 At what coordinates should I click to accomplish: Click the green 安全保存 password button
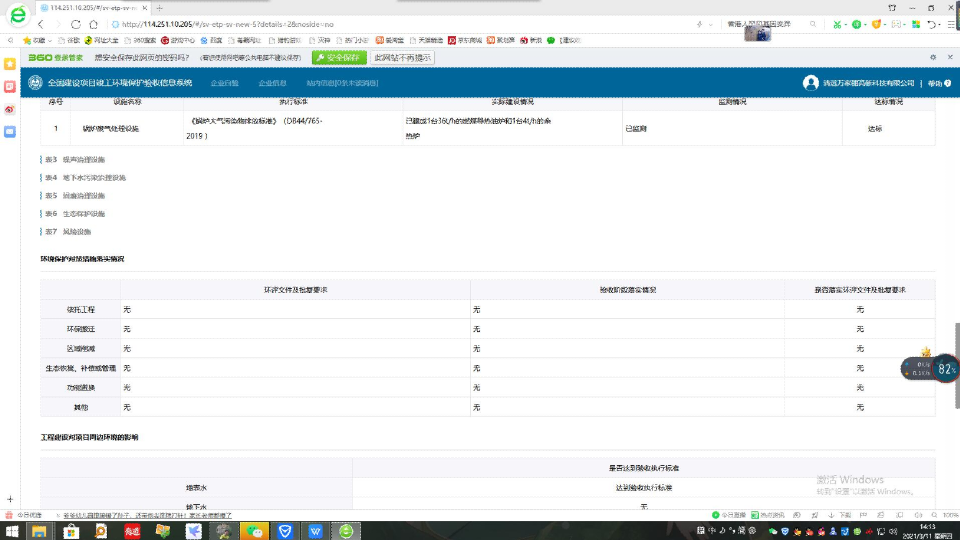(x=338, y=58)
